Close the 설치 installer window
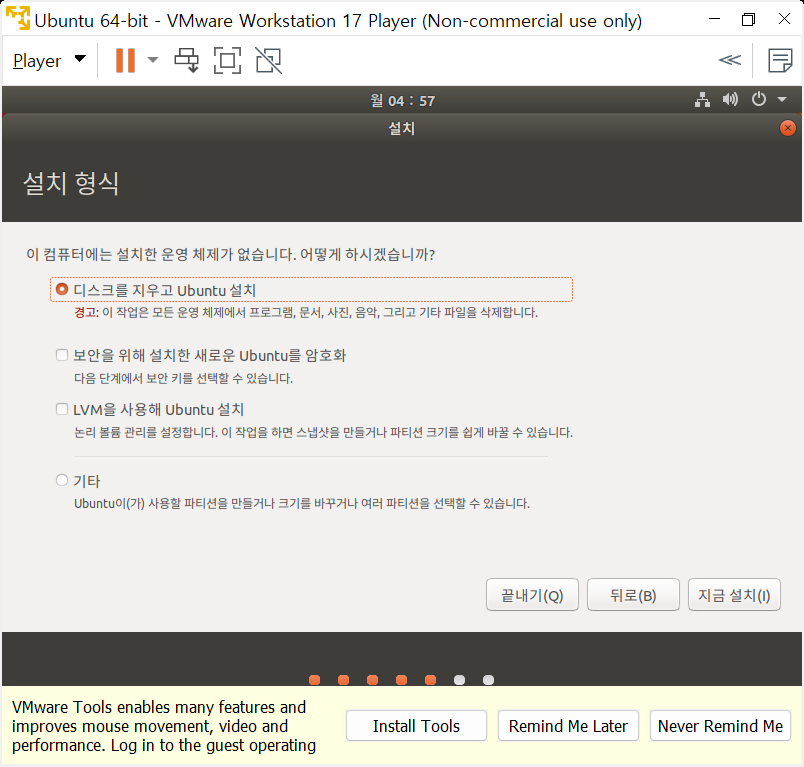Viewport: 804px width, 767px height. (x=788, y=128)
